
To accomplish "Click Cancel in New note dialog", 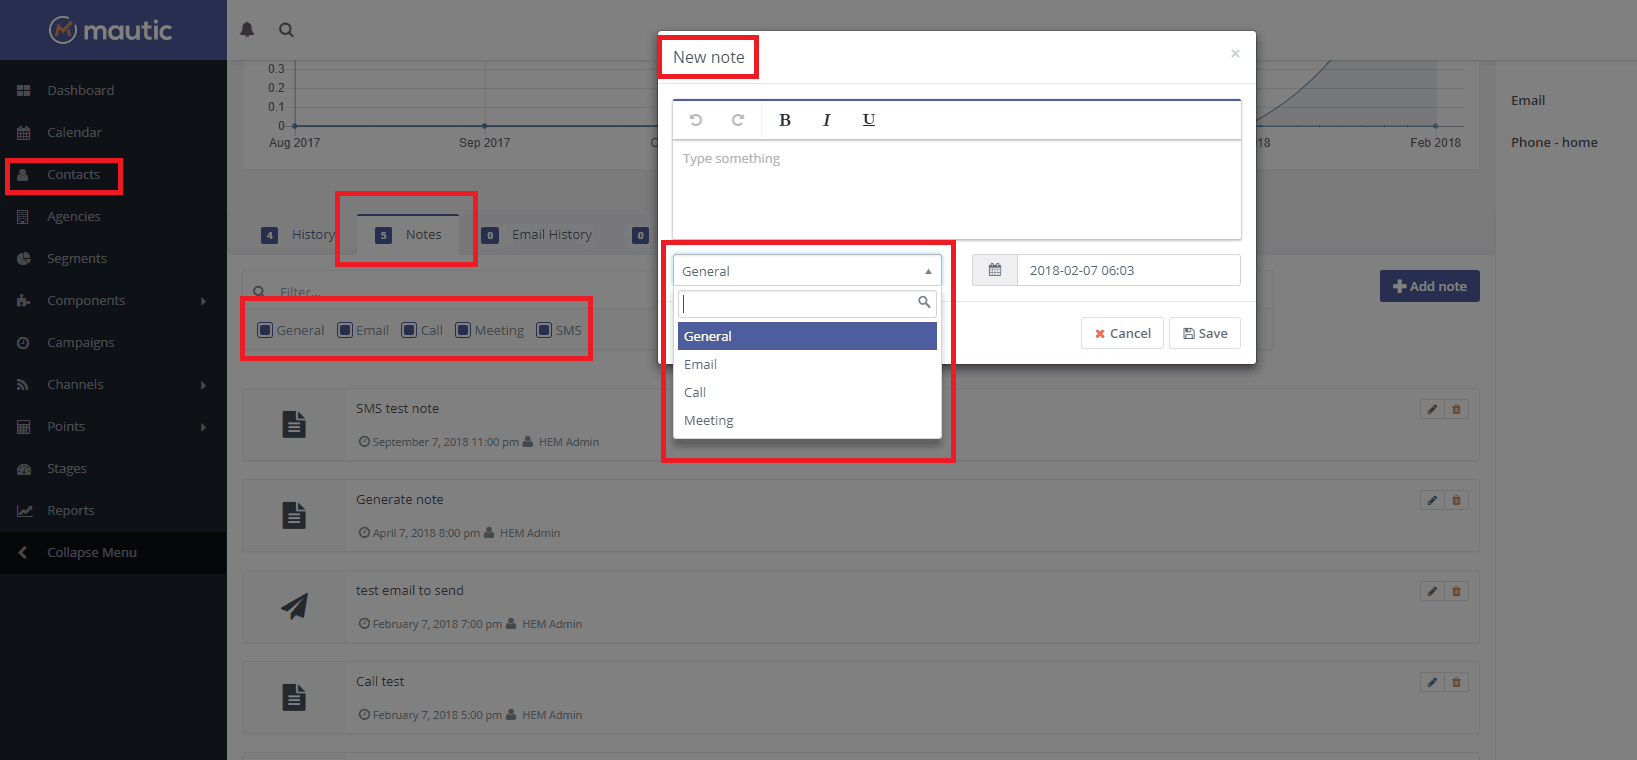I will click(x=1122, y=333).
